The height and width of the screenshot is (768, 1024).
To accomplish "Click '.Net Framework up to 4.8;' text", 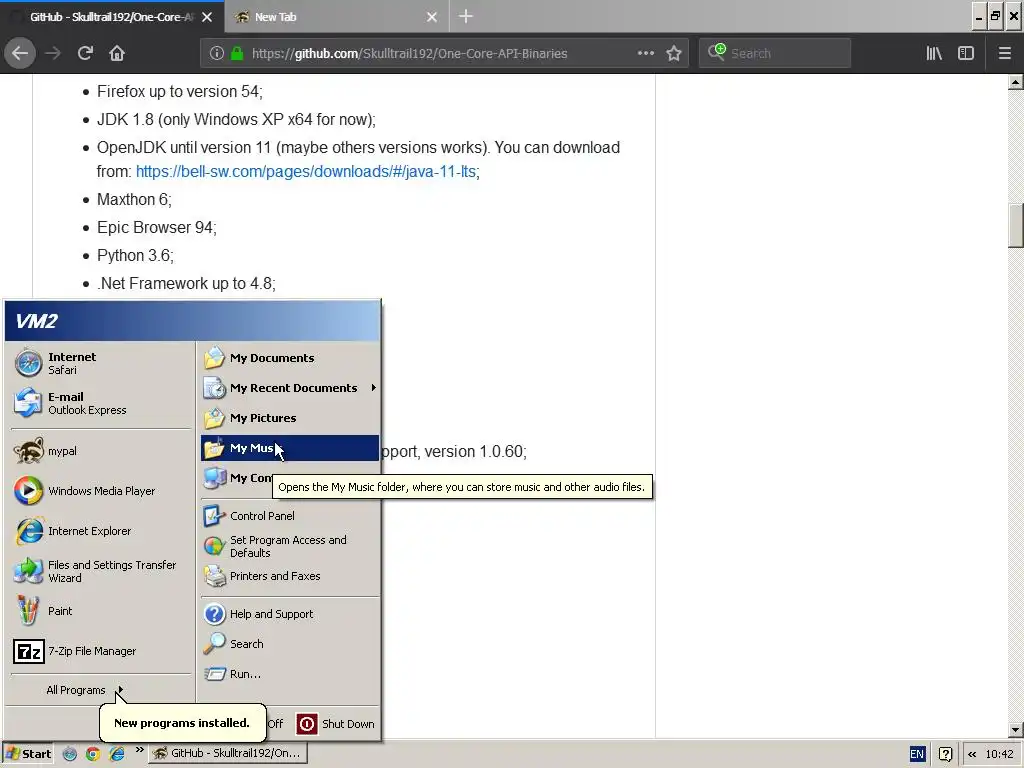I will (x=186, y=283).
